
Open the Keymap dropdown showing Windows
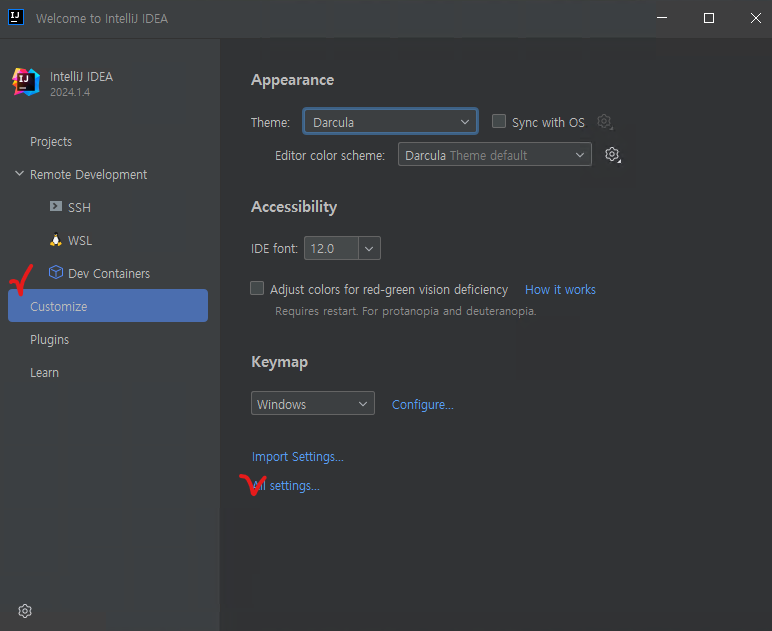tap(313, 404)
